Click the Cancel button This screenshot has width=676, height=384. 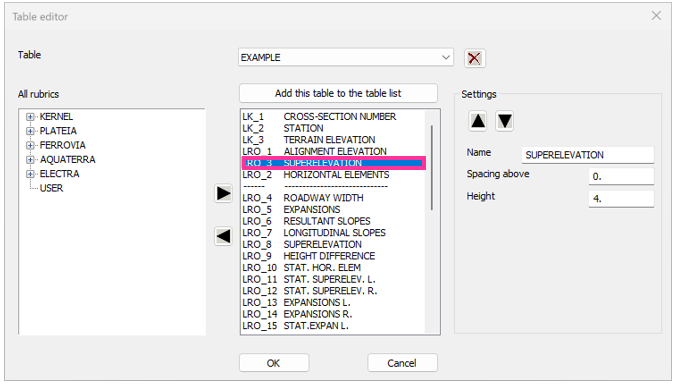coord(402,363)
